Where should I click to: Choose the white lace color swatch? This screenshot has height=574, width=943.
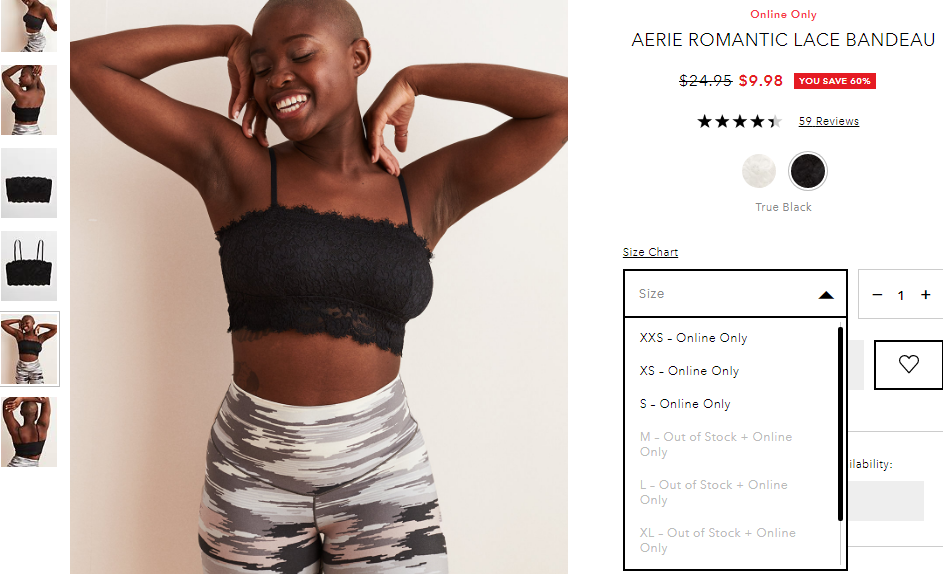pyautogui.click(x=758, y=171)
